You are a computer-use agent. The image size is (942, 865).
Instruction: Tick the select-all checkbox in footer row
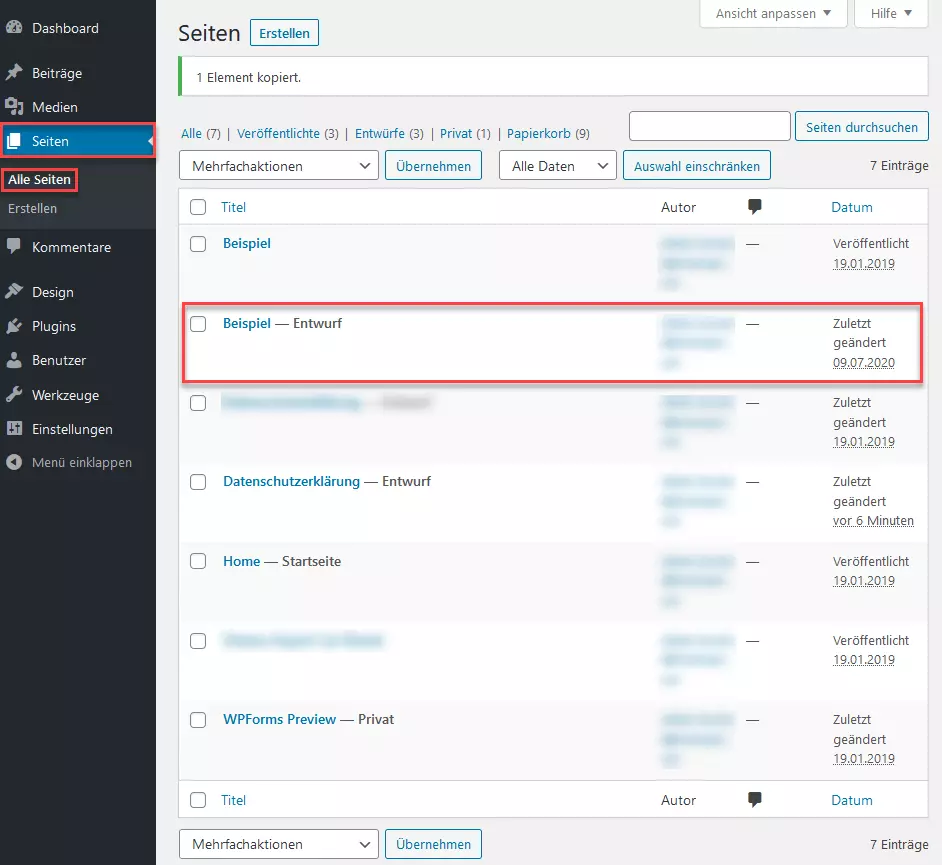[198, 800]
